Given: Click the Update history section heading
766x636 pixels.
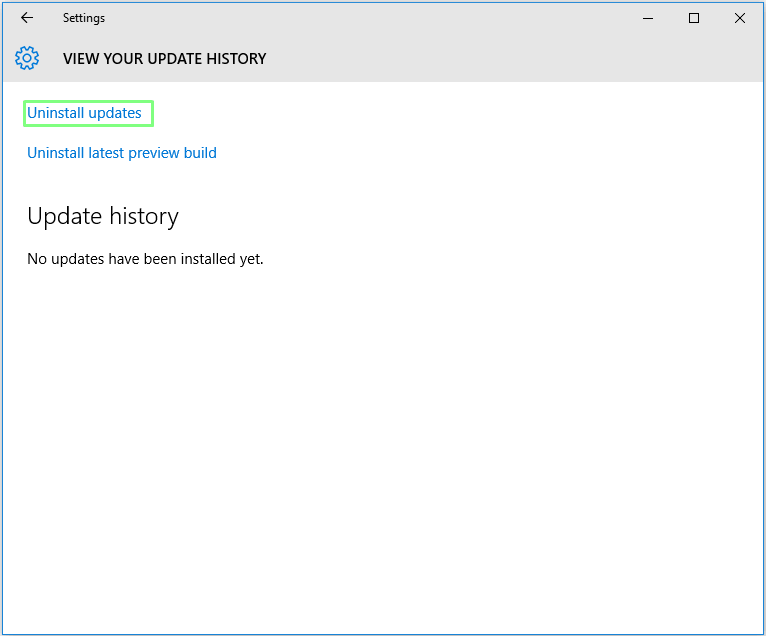Looking at the screenshot, I should tap(103, 216).
